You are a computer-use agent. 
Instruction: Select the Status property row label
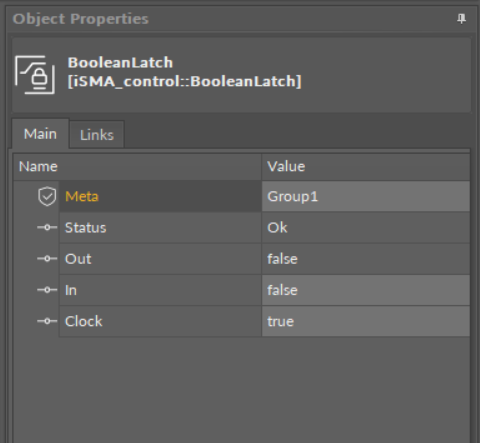[86, 228]
